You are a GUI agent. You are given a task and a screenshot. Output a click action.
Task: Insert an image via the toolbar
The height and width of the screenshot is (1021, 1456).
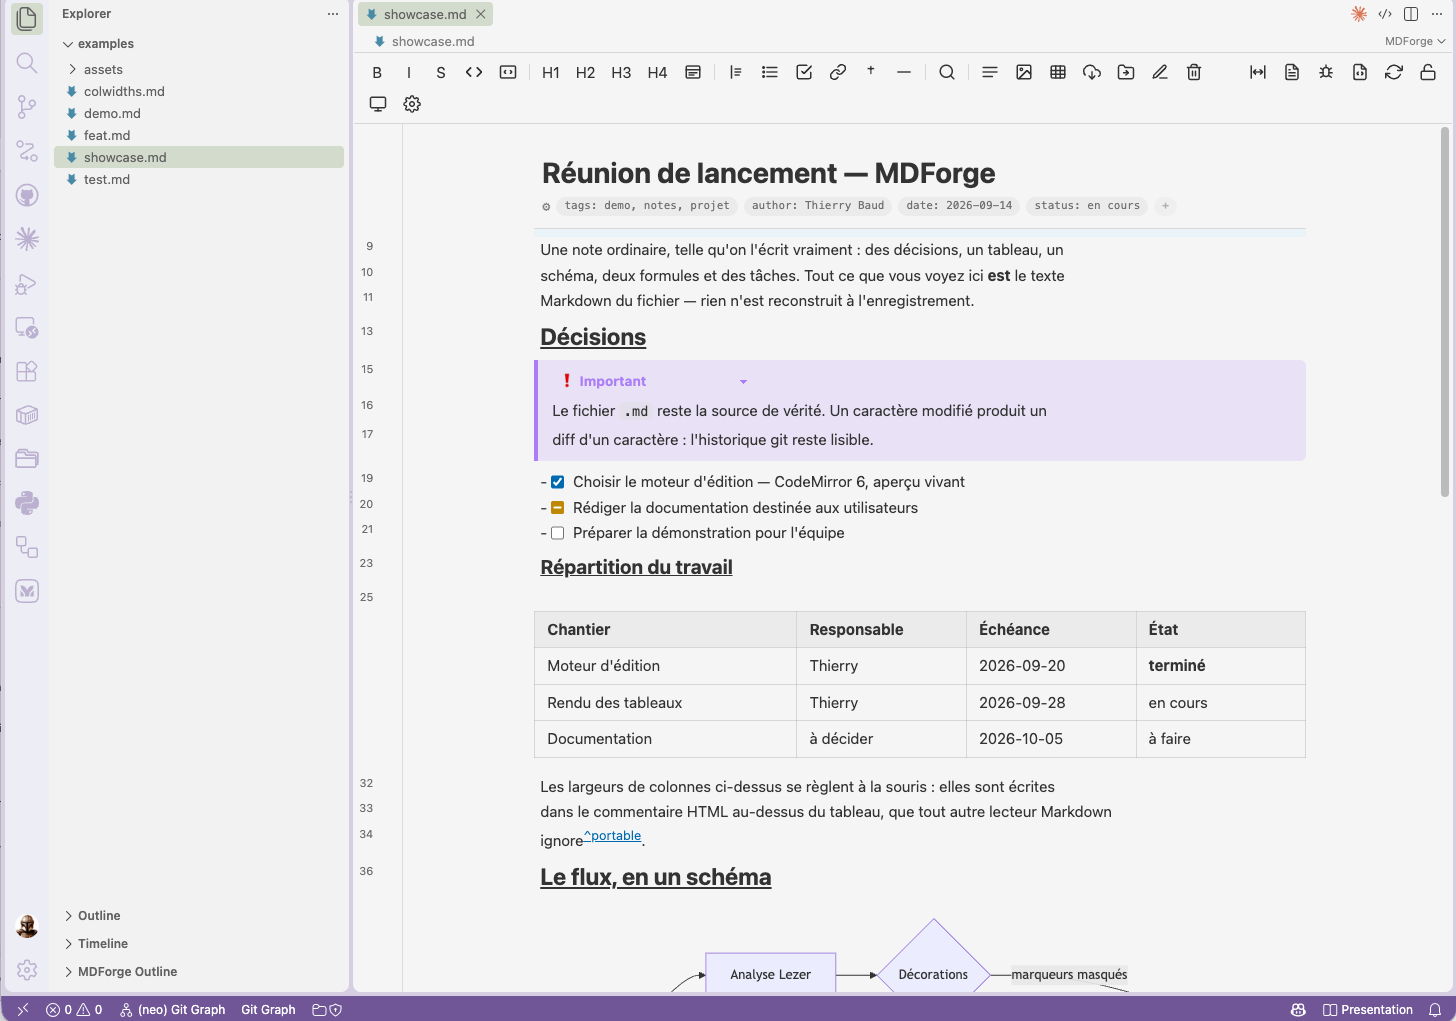(x=1024, y=72)
